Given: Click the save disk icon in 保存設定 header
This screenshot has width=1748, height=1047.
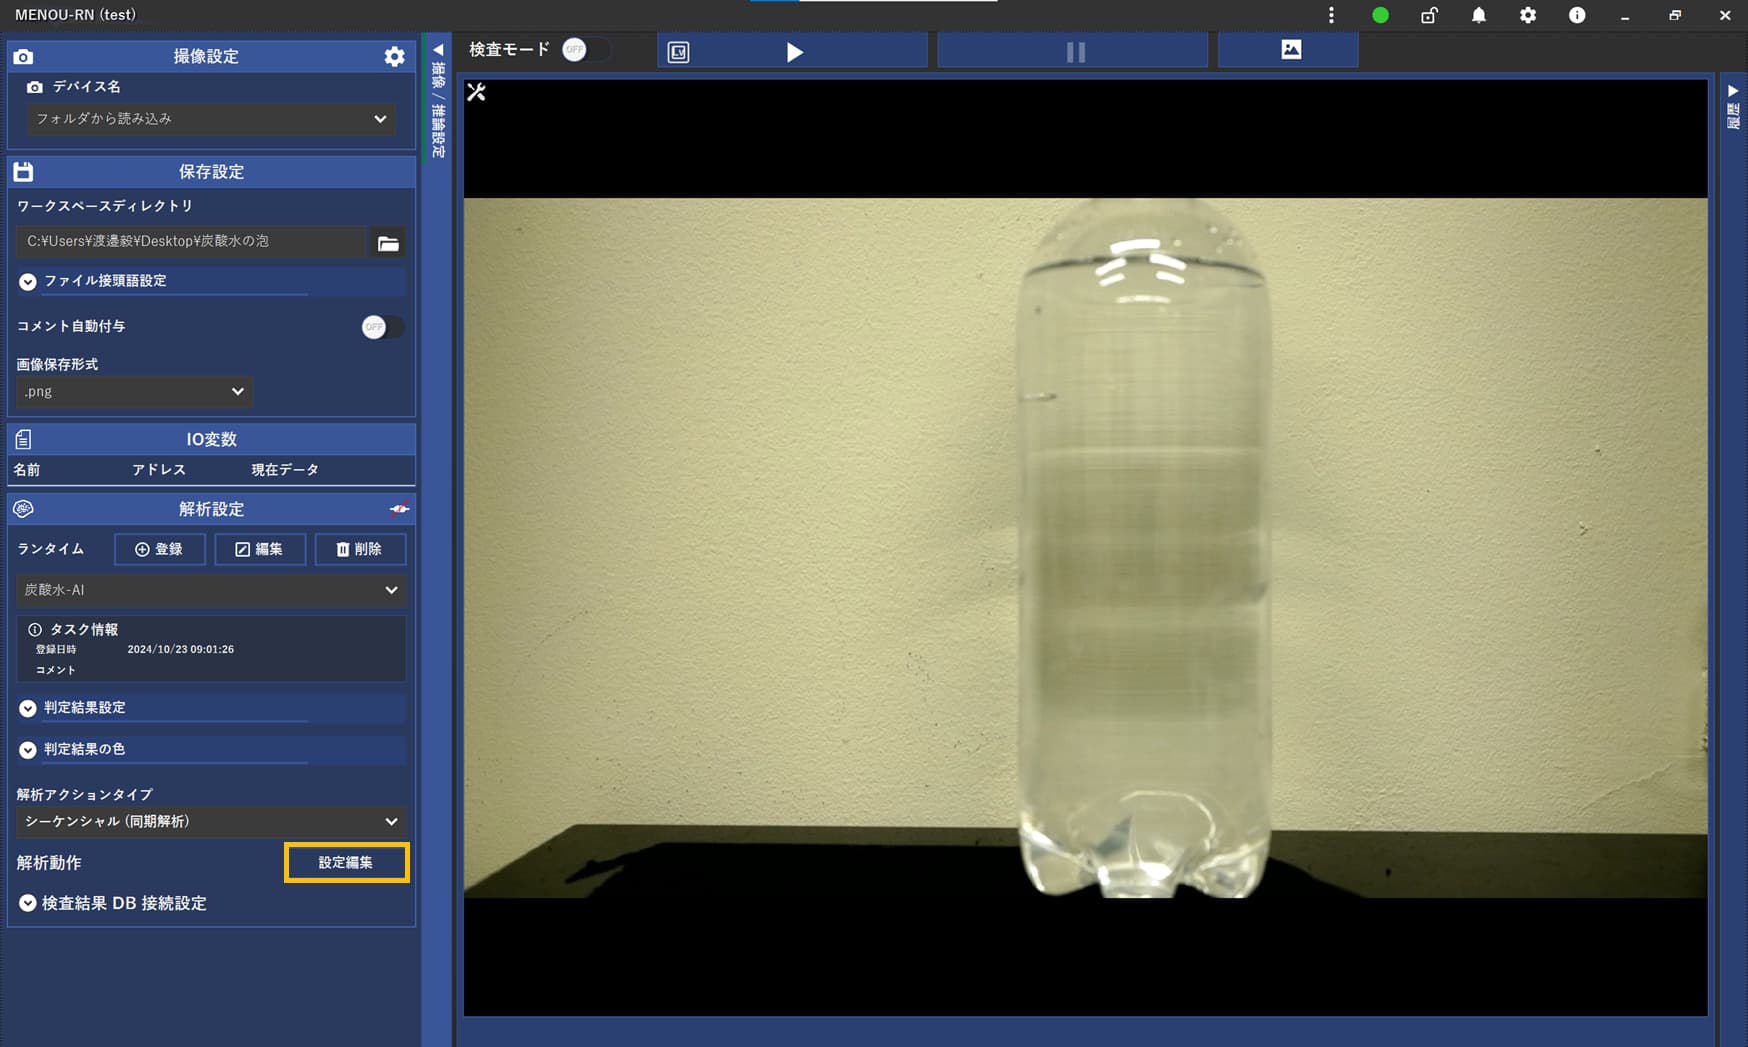Looking at the screenshot, I should point(23,172).
